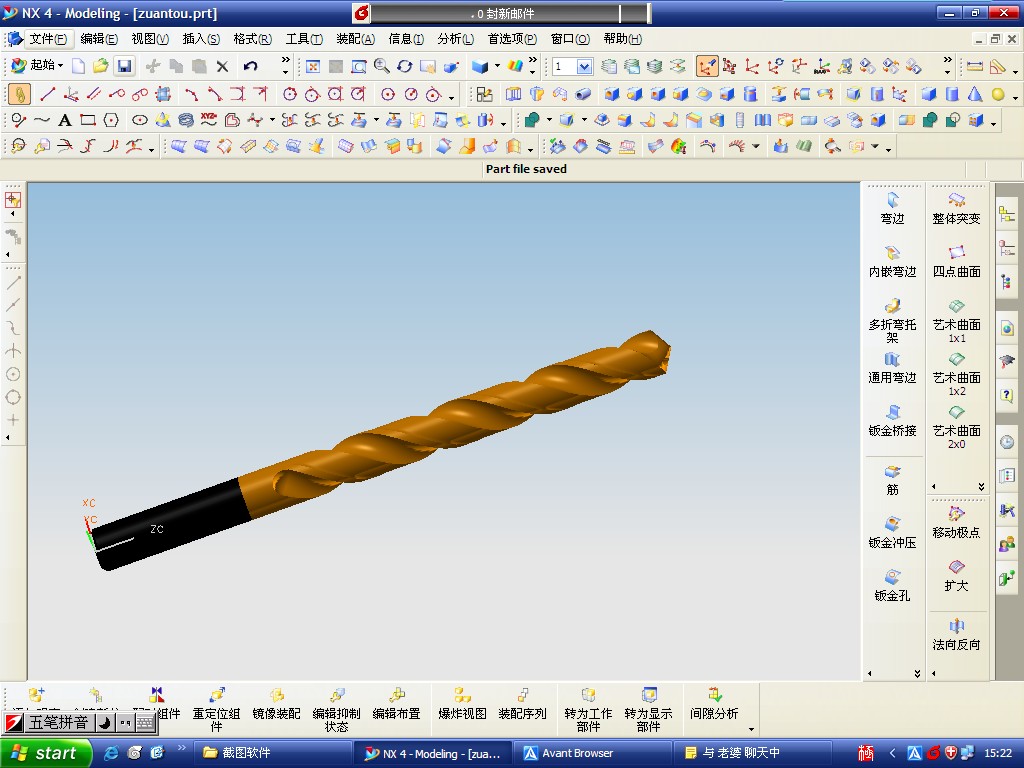Toggle the highlighted WCS display icon
The height and width of the screenshot is (768, 1024).
707,66
